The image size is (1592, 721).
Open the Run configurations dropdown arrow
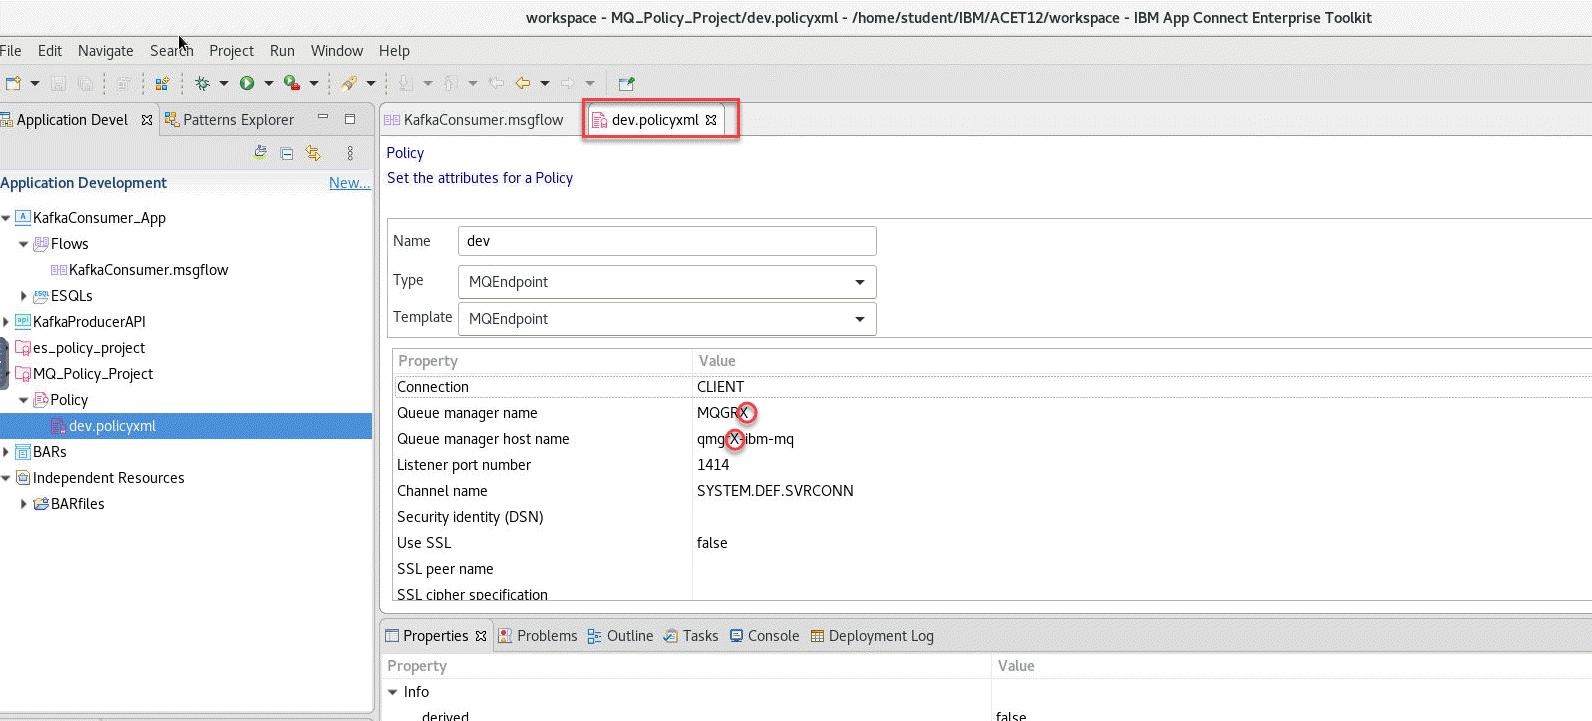(x=268, y=83)
